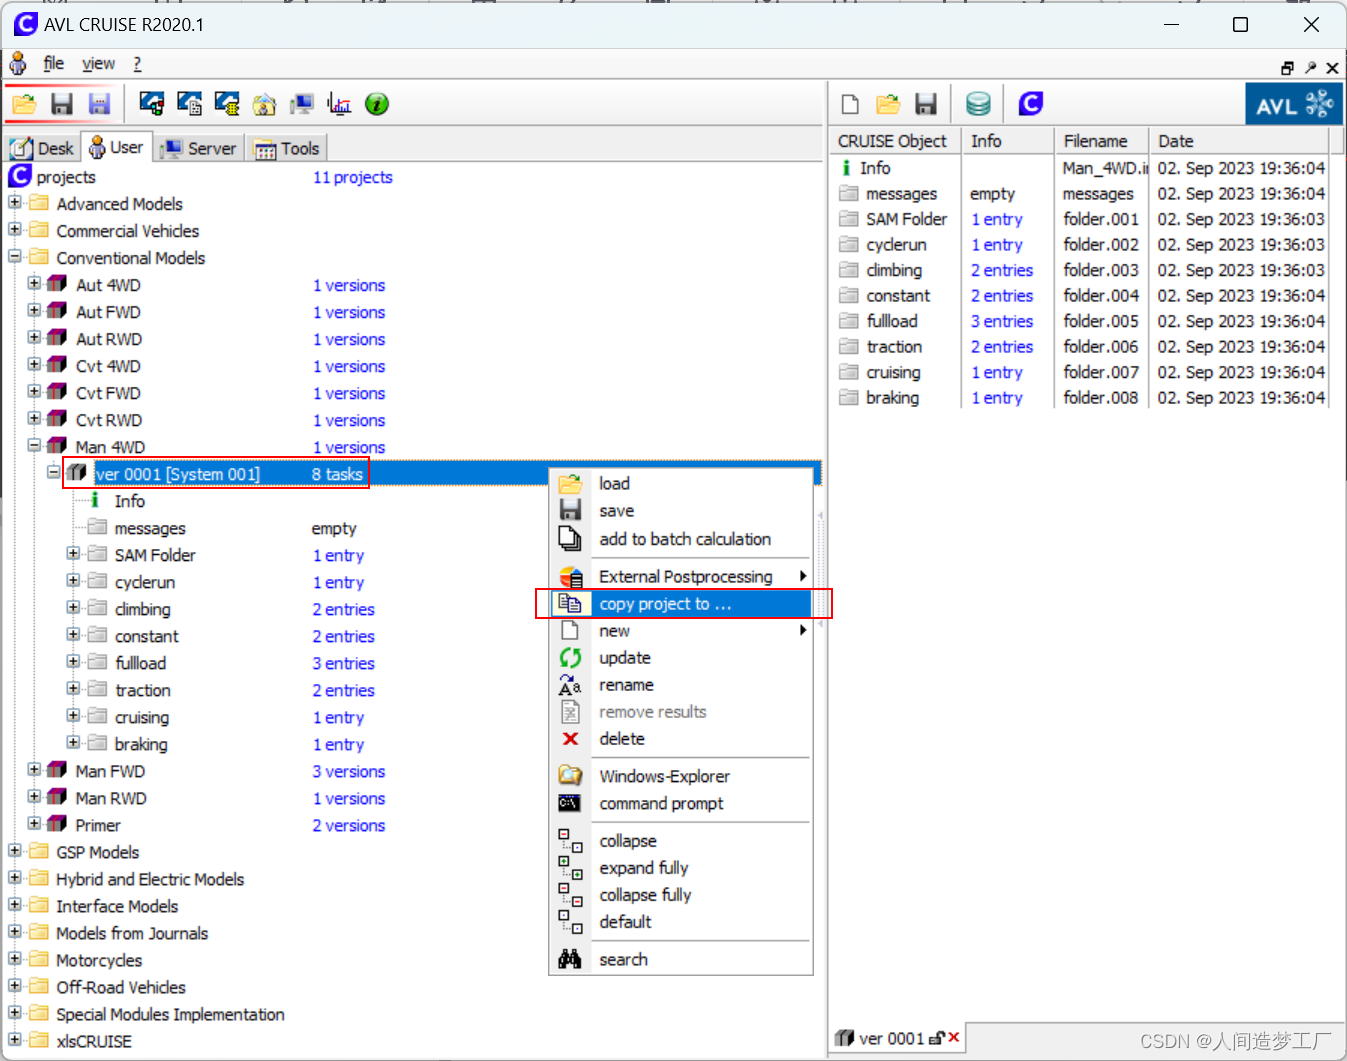Click the toolbar icon with traffic light overlay

pos(152,104)
